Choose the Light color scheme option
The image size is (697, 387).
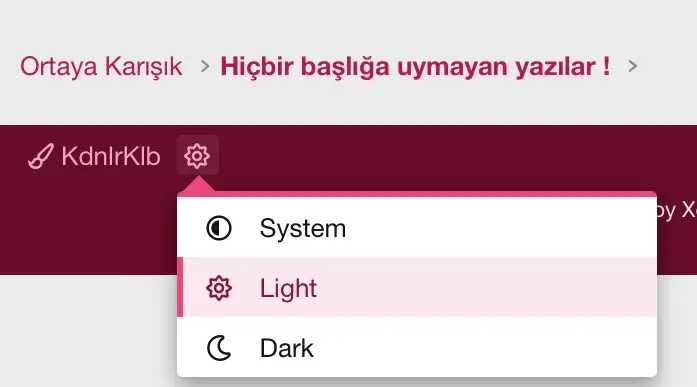[417, 287]
